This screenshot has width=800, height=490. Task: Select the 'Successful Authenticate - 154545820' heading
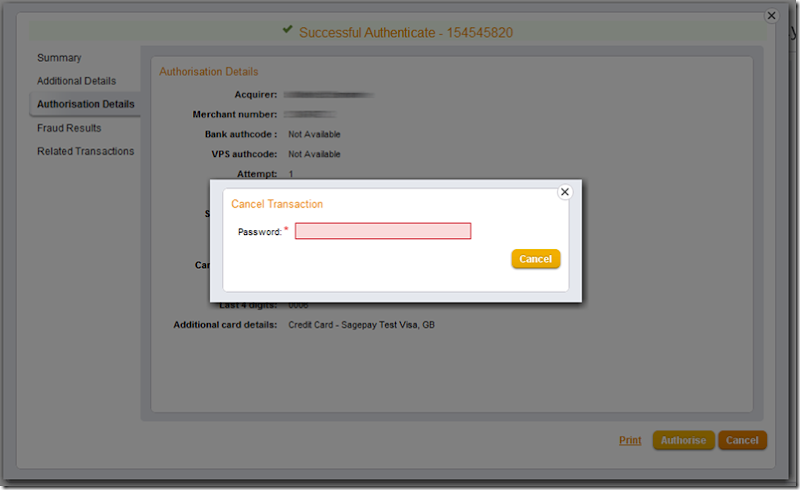[x=406, y=33]
